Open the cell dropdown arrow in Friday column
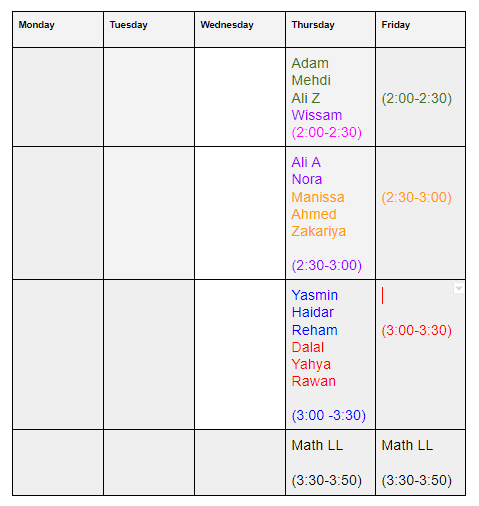479x506 pixels. pyautogui.click(x=459, y=288)
